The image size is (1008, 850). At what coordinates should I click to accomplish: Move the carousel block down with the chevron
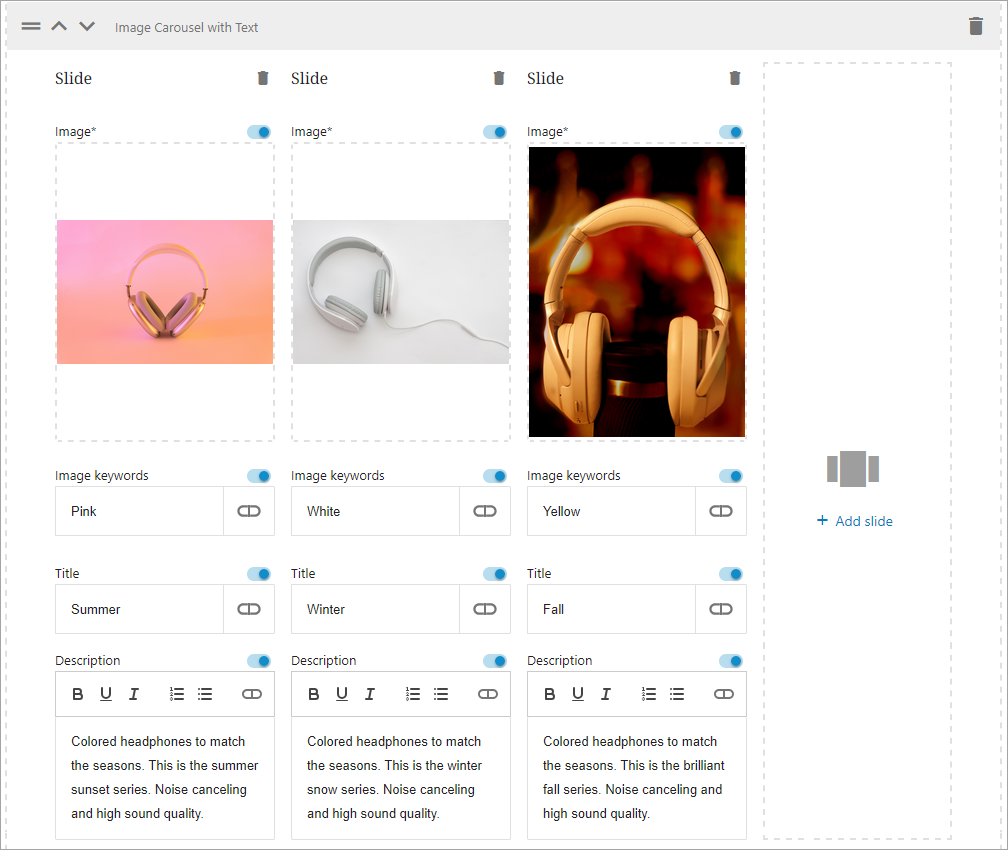click(87, 26)
